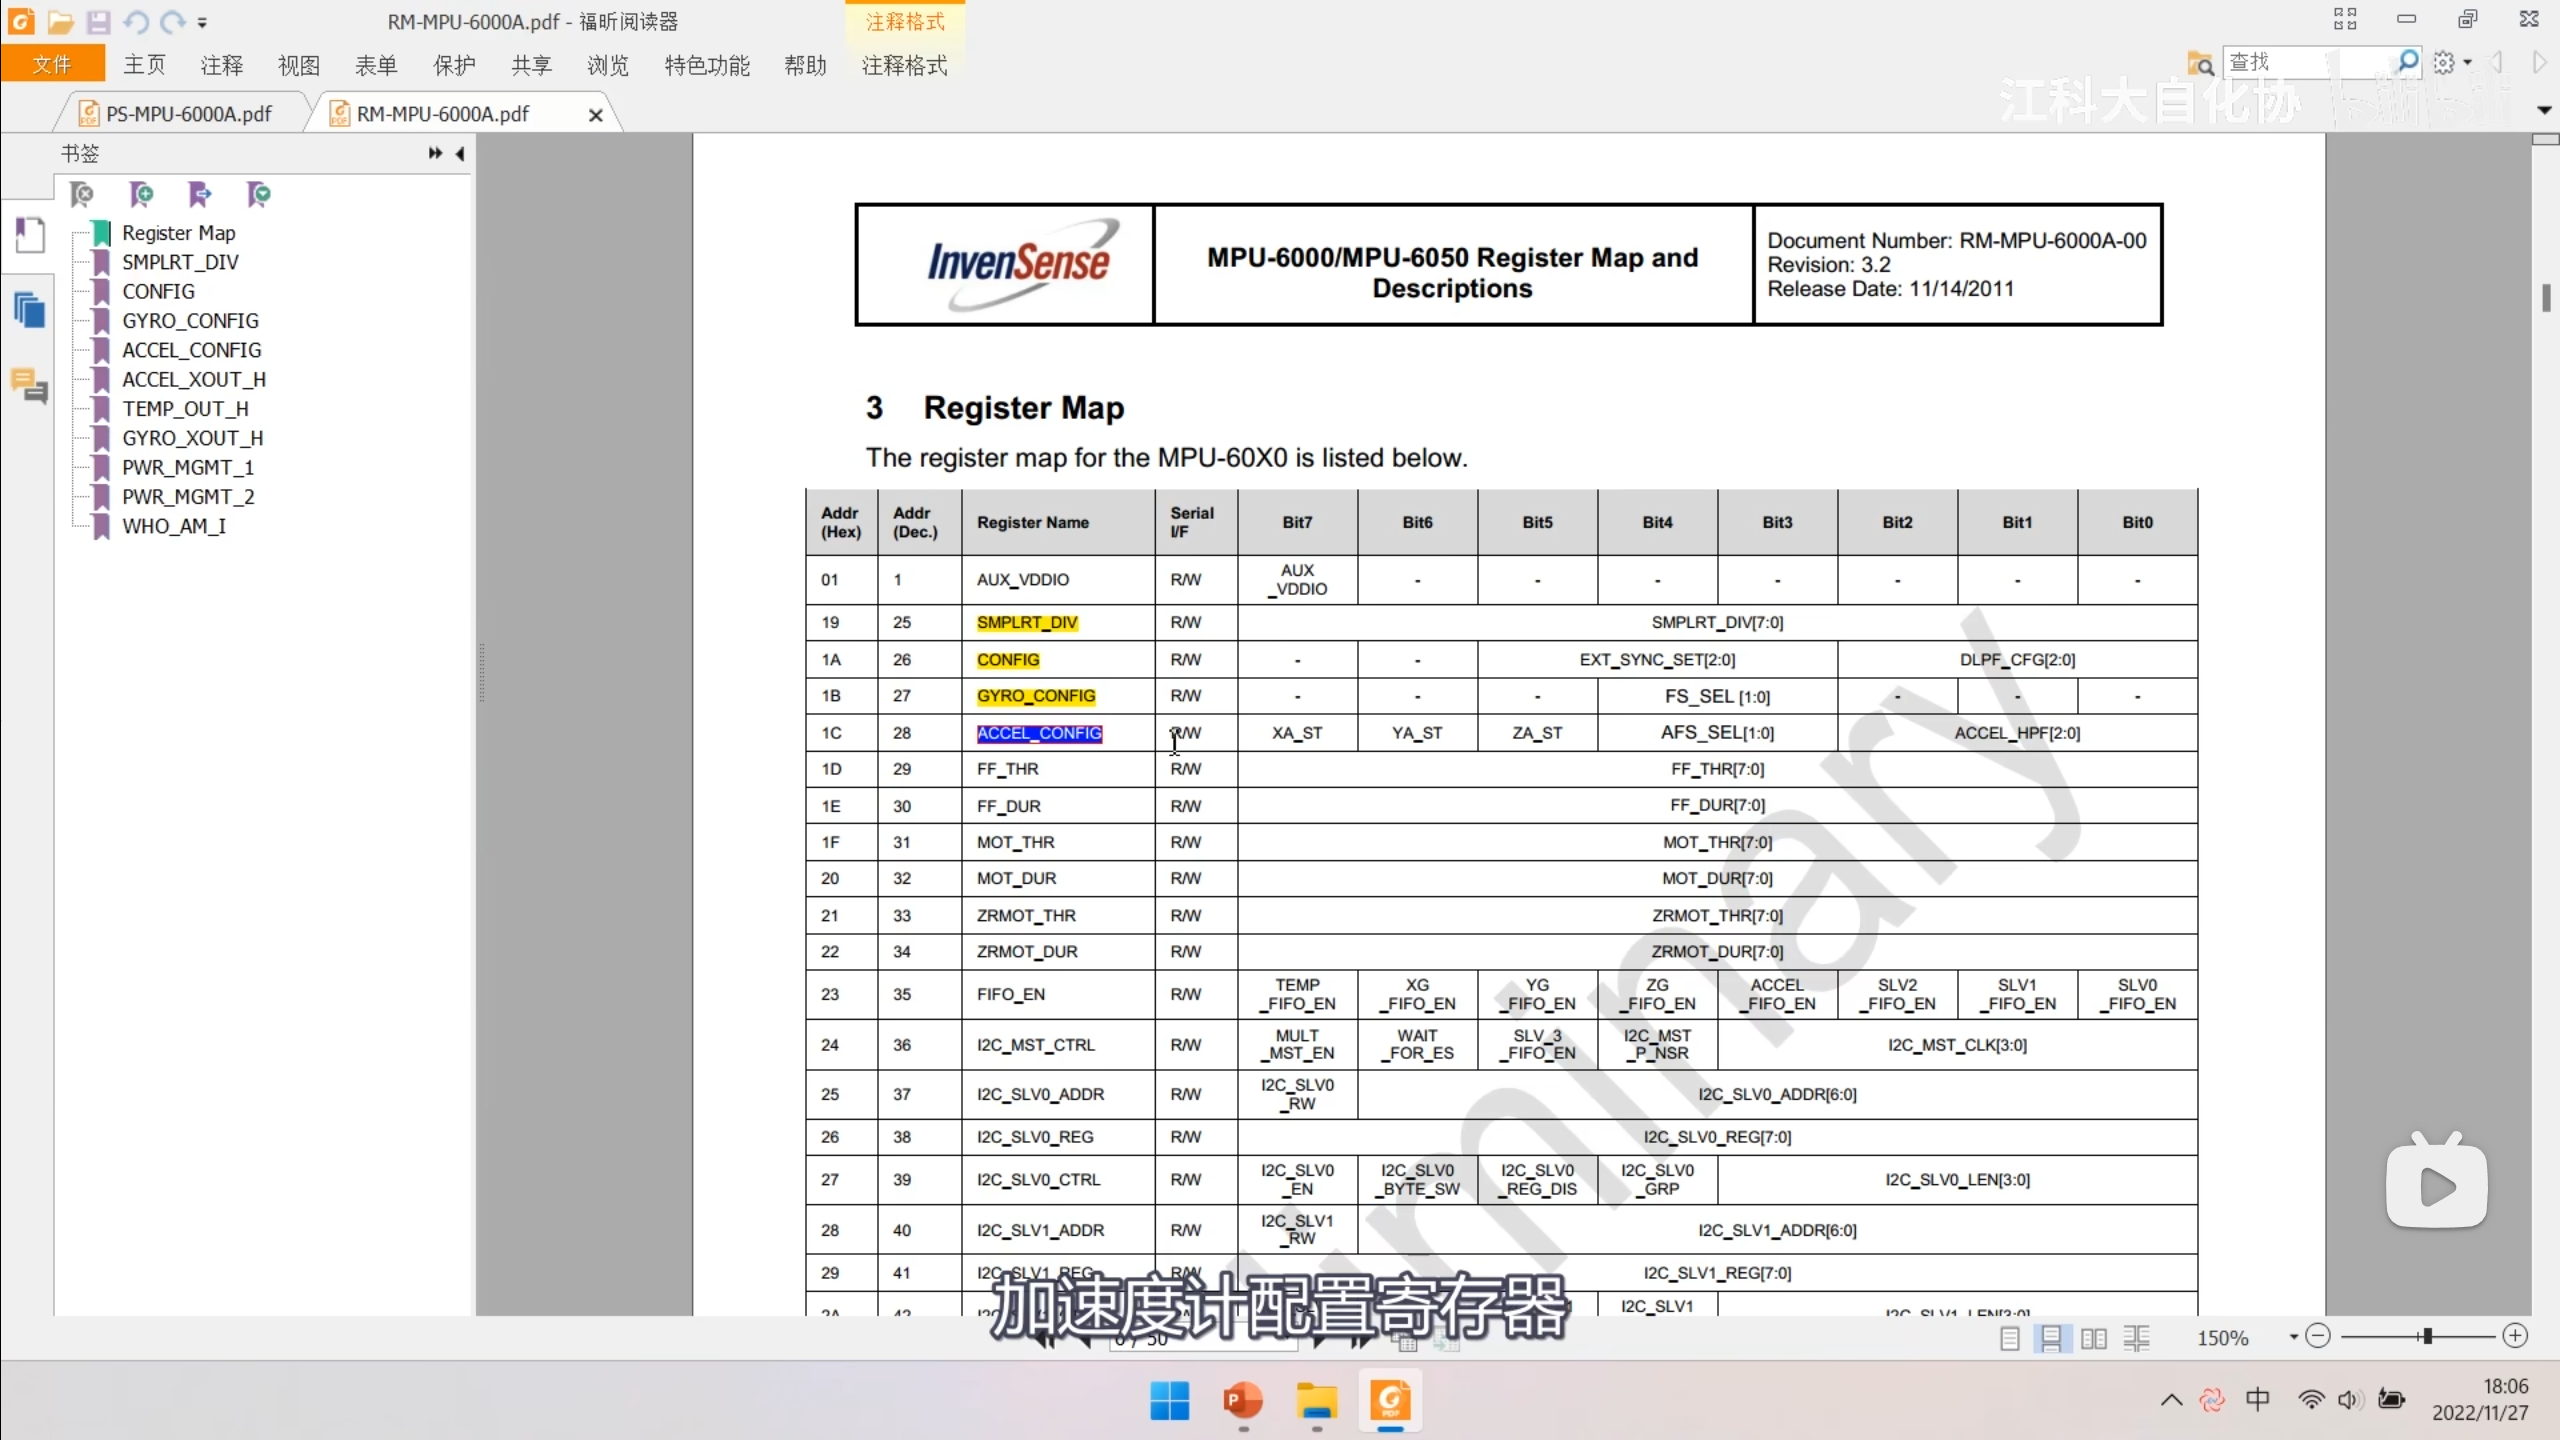
Task: Open the 150% zoom level dropdown
Action: pos(2293,1337)
